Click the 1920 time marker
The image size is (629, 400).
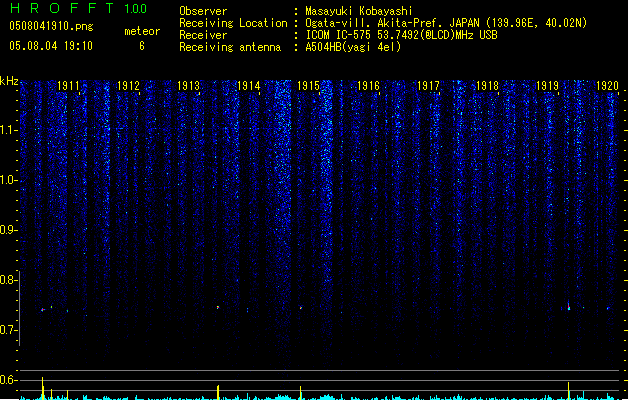pyautogui.click(x=607, y=85)
